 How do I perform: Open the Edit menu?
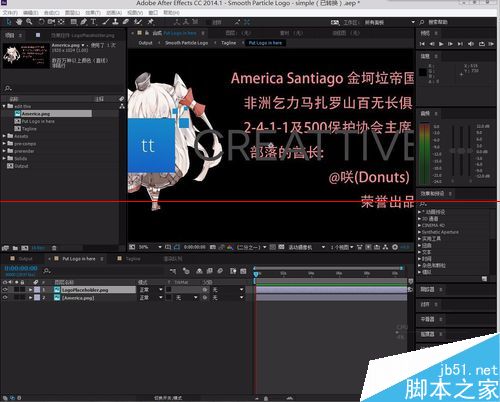(31, 13)
